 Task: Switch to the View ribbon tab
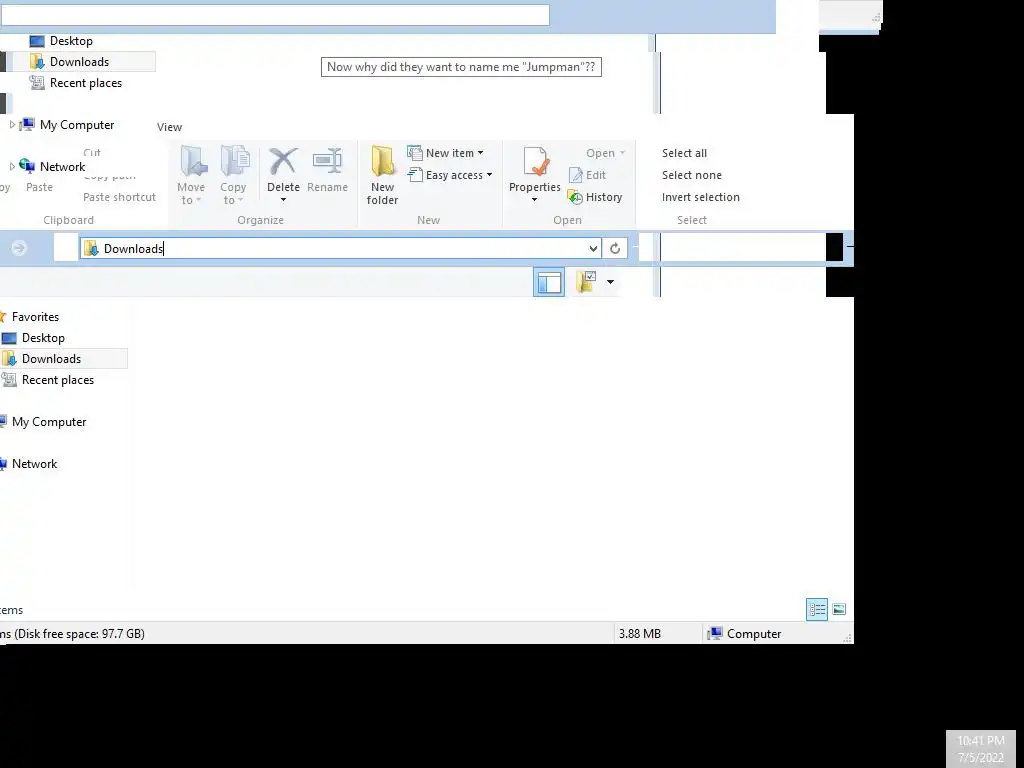click(x=169, y=127)
